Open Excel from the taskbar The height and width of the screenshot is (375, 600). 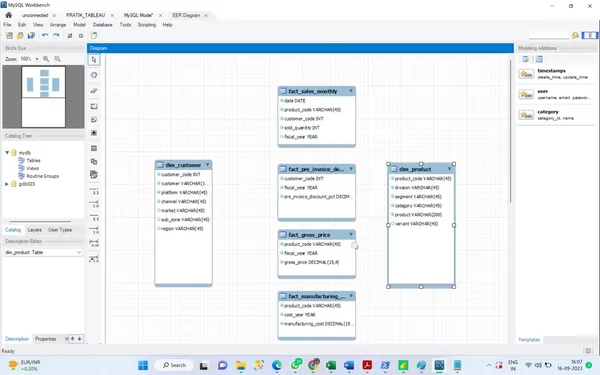[331, 365]
